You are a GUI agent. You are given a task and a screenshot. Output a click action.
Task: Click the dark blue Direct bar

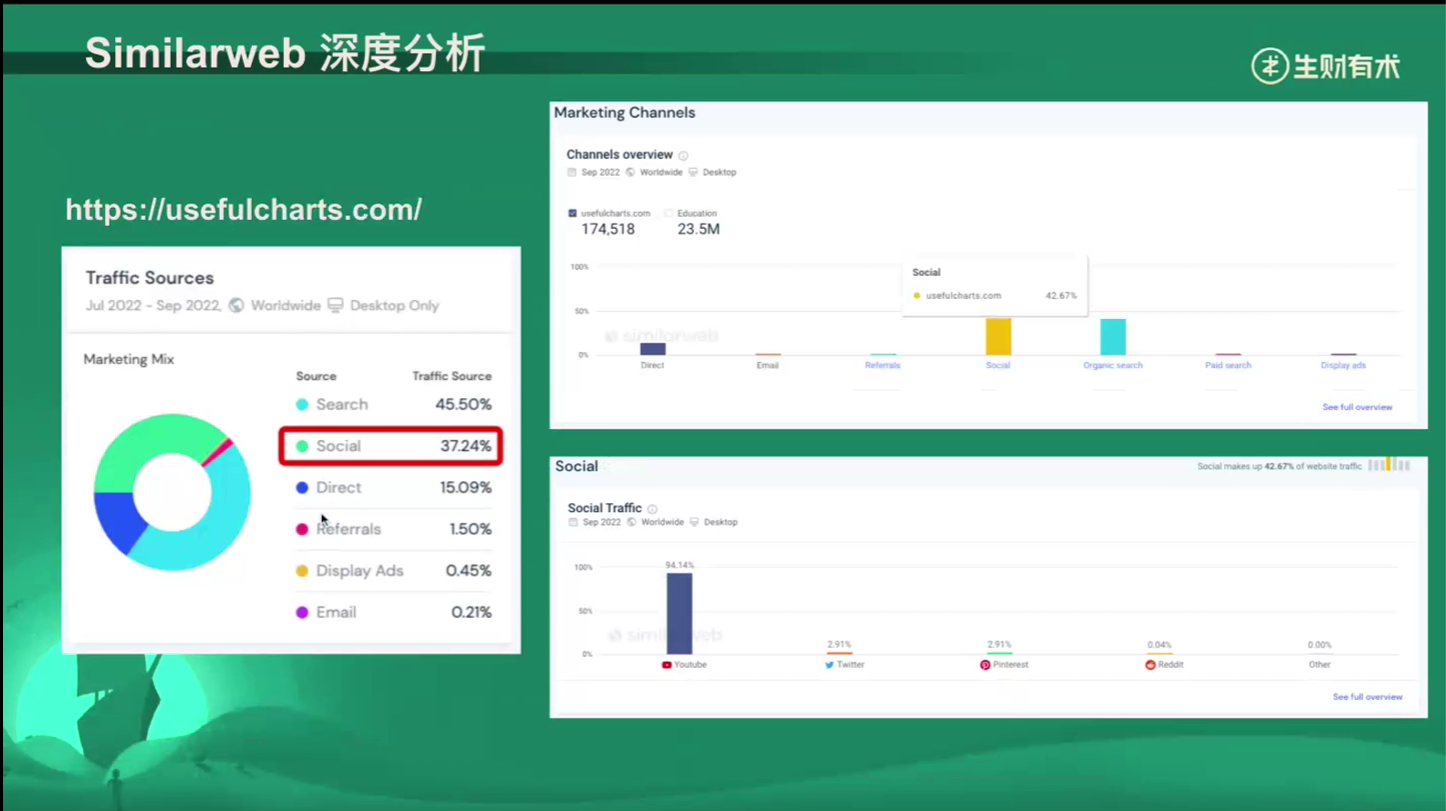(x=652, y=349)
